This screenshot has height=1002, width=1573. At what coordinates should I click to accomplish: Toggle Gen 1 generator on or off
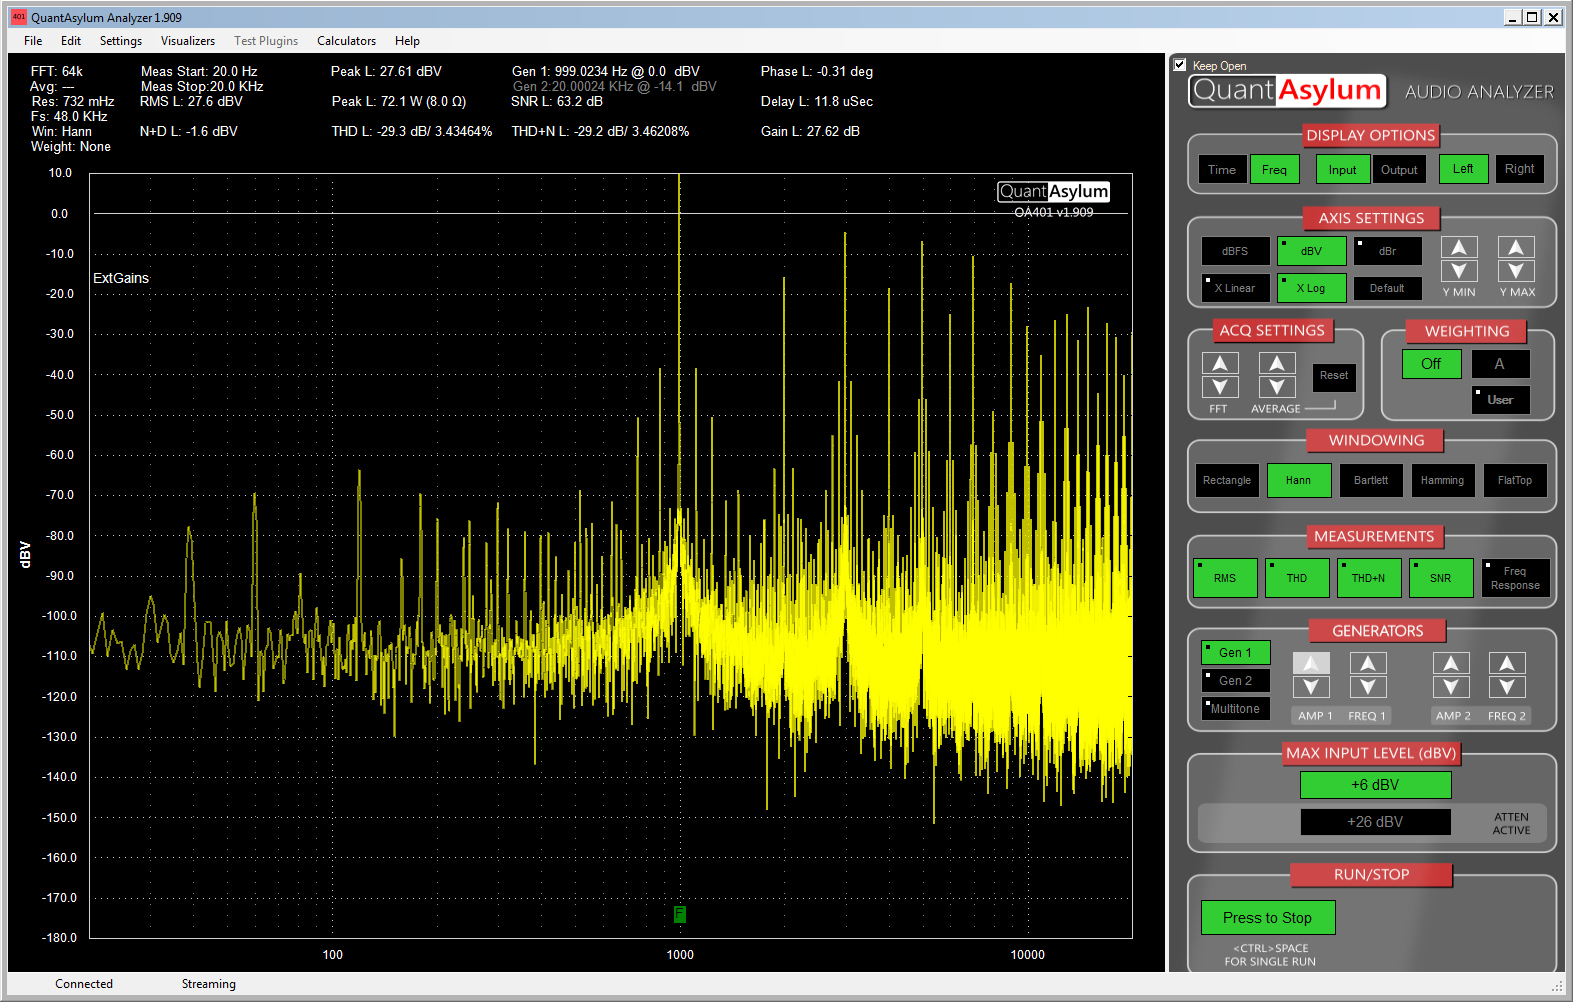coord(1236,652)
